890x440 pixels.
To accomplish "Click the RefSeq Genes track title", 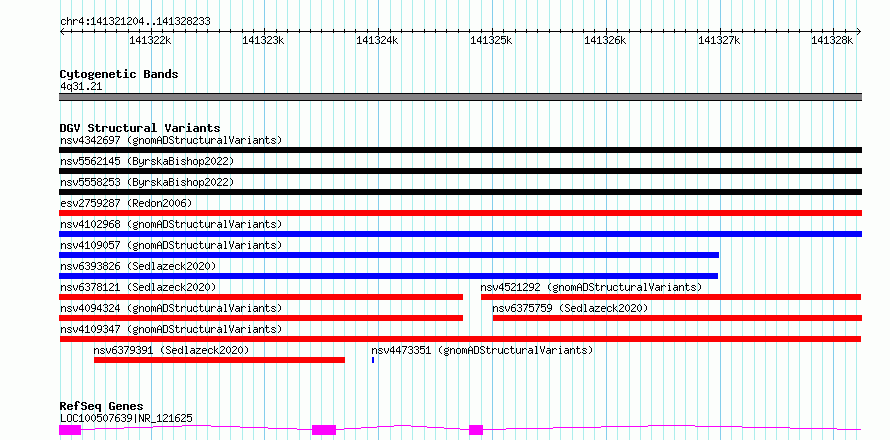I will 102,407.
